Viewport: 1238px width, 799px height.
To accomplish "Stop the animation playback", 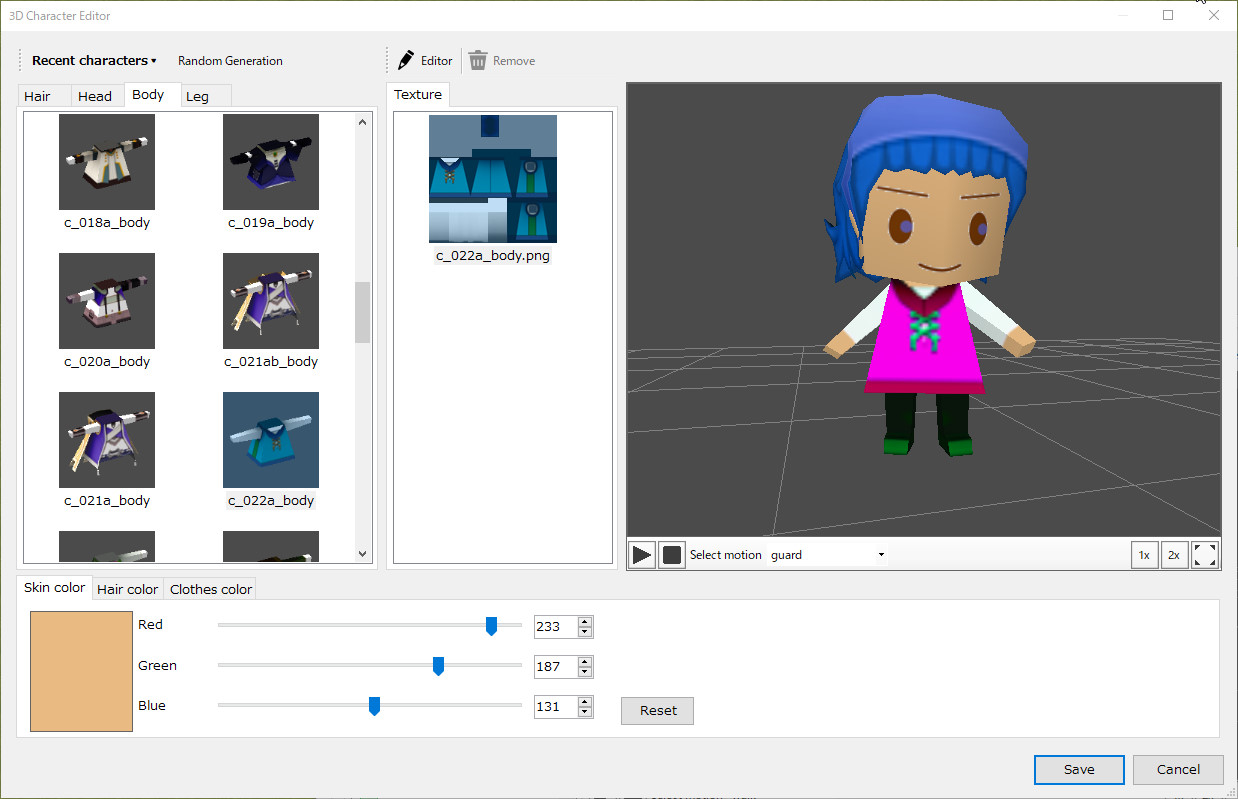I will click(x=671, y=554).
